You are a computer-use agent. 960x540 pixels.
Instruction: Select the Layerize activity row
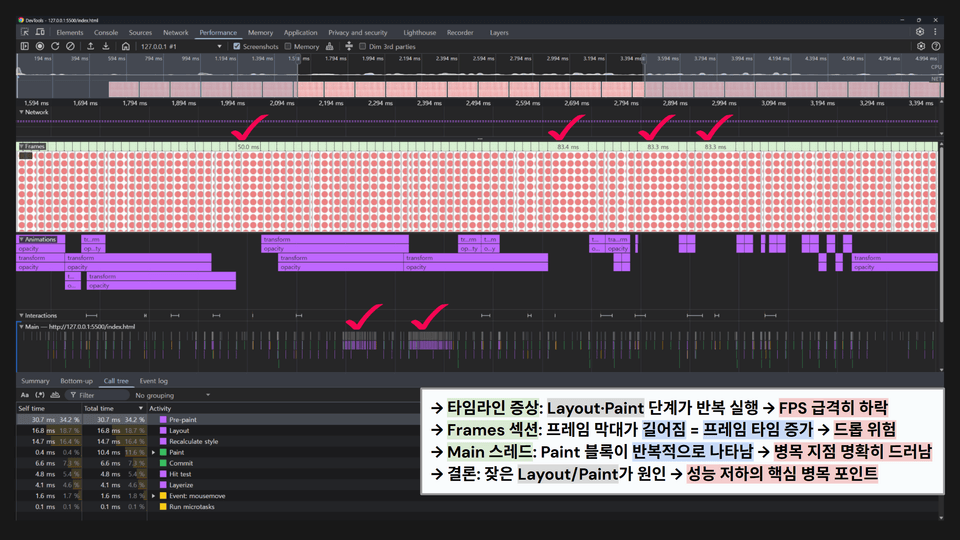(x=218, y=485)
